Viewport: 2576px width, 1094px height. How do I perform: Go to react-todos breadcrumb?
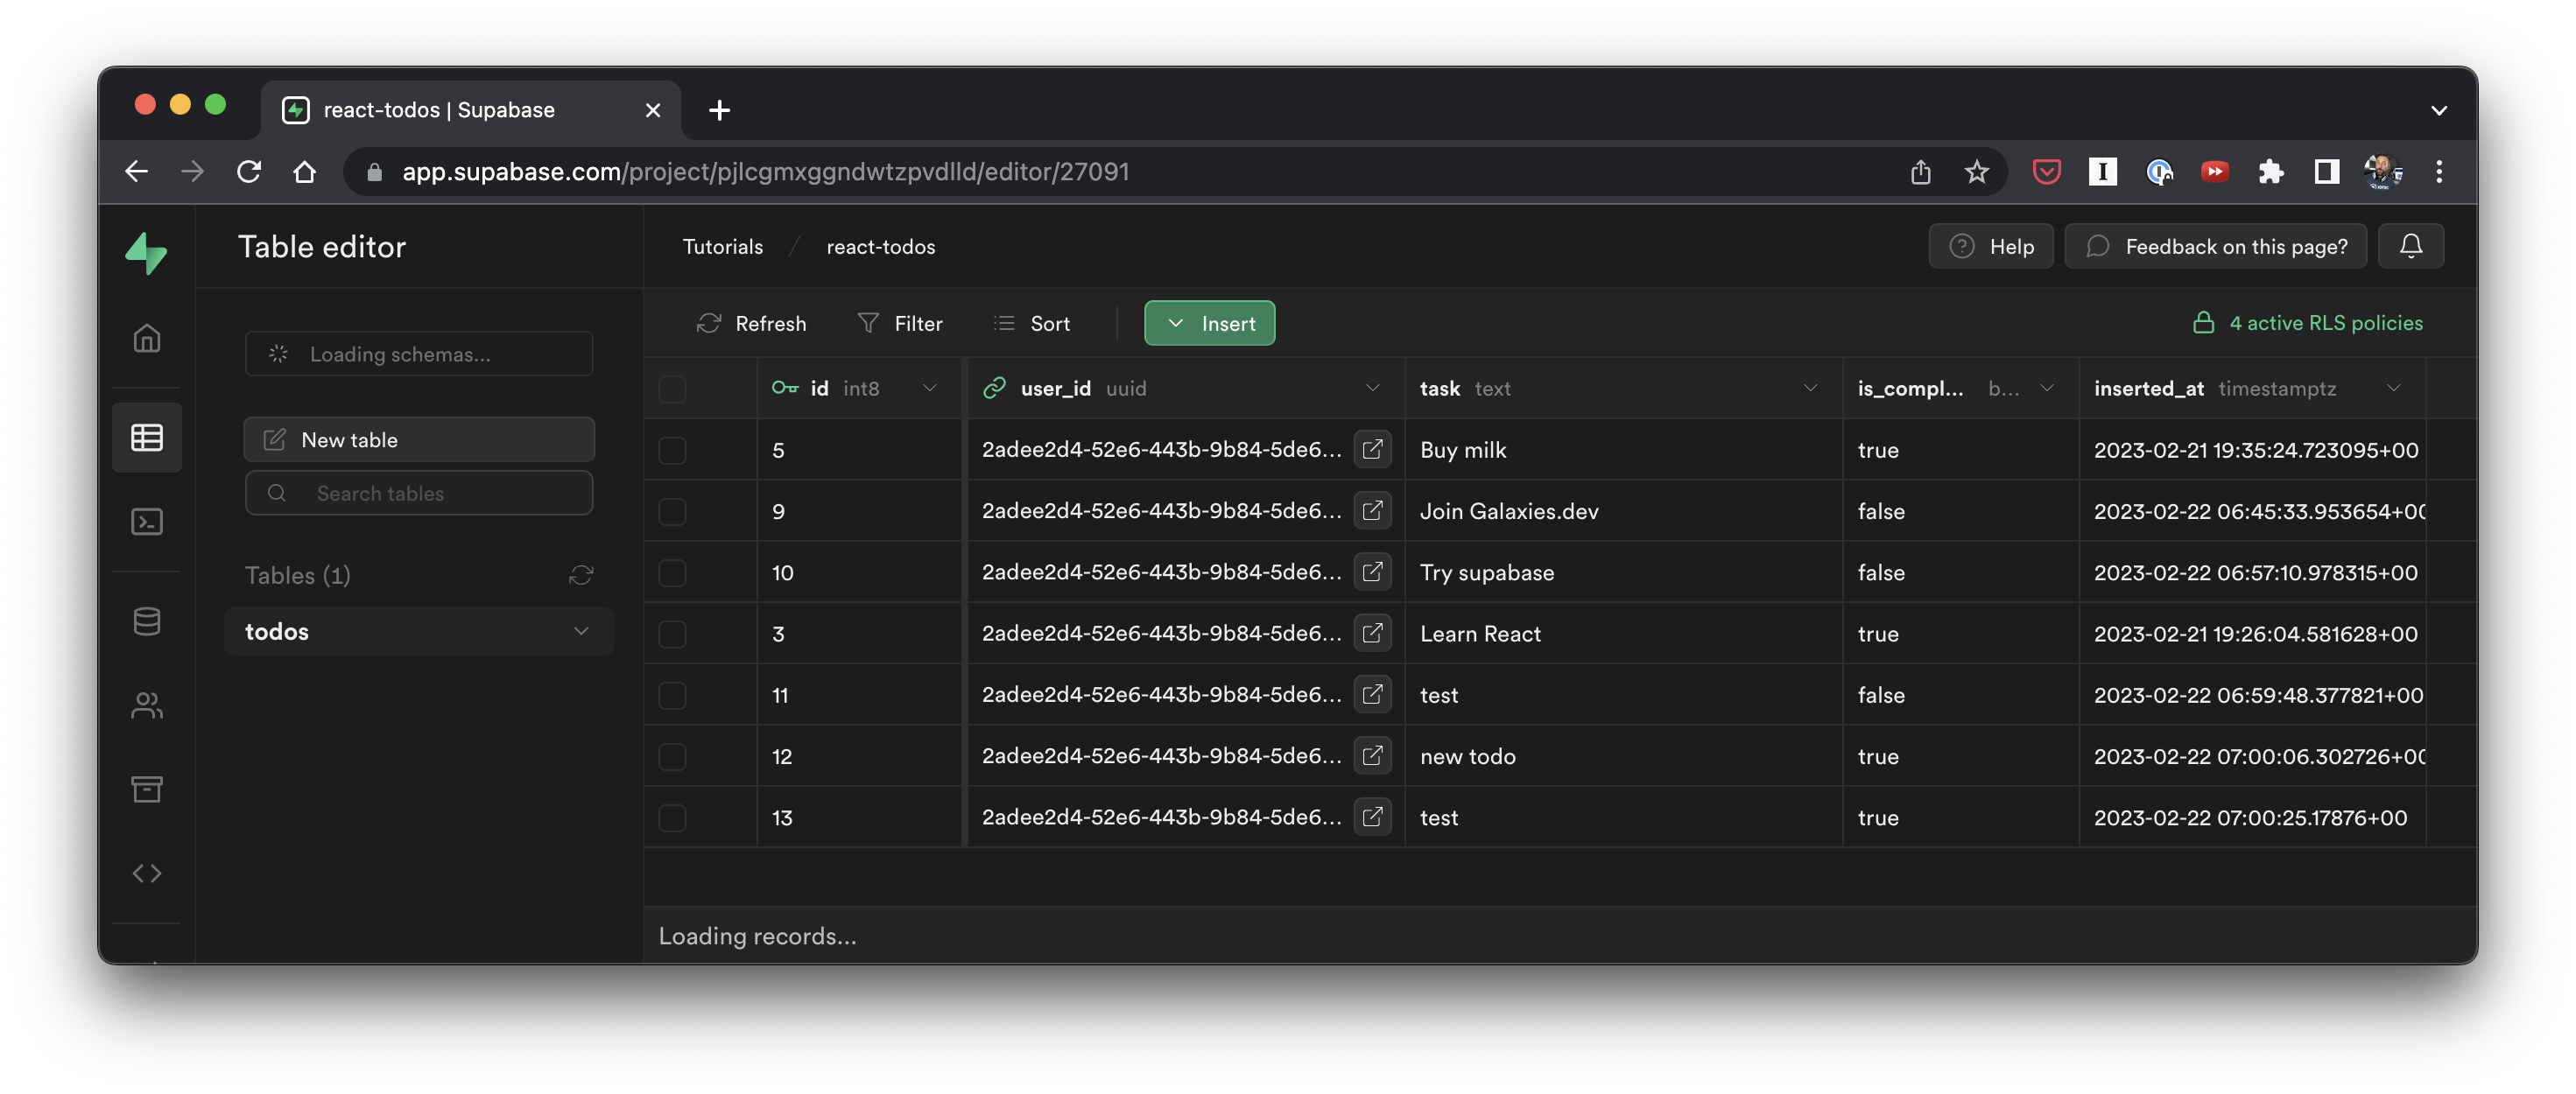[880, 247]
